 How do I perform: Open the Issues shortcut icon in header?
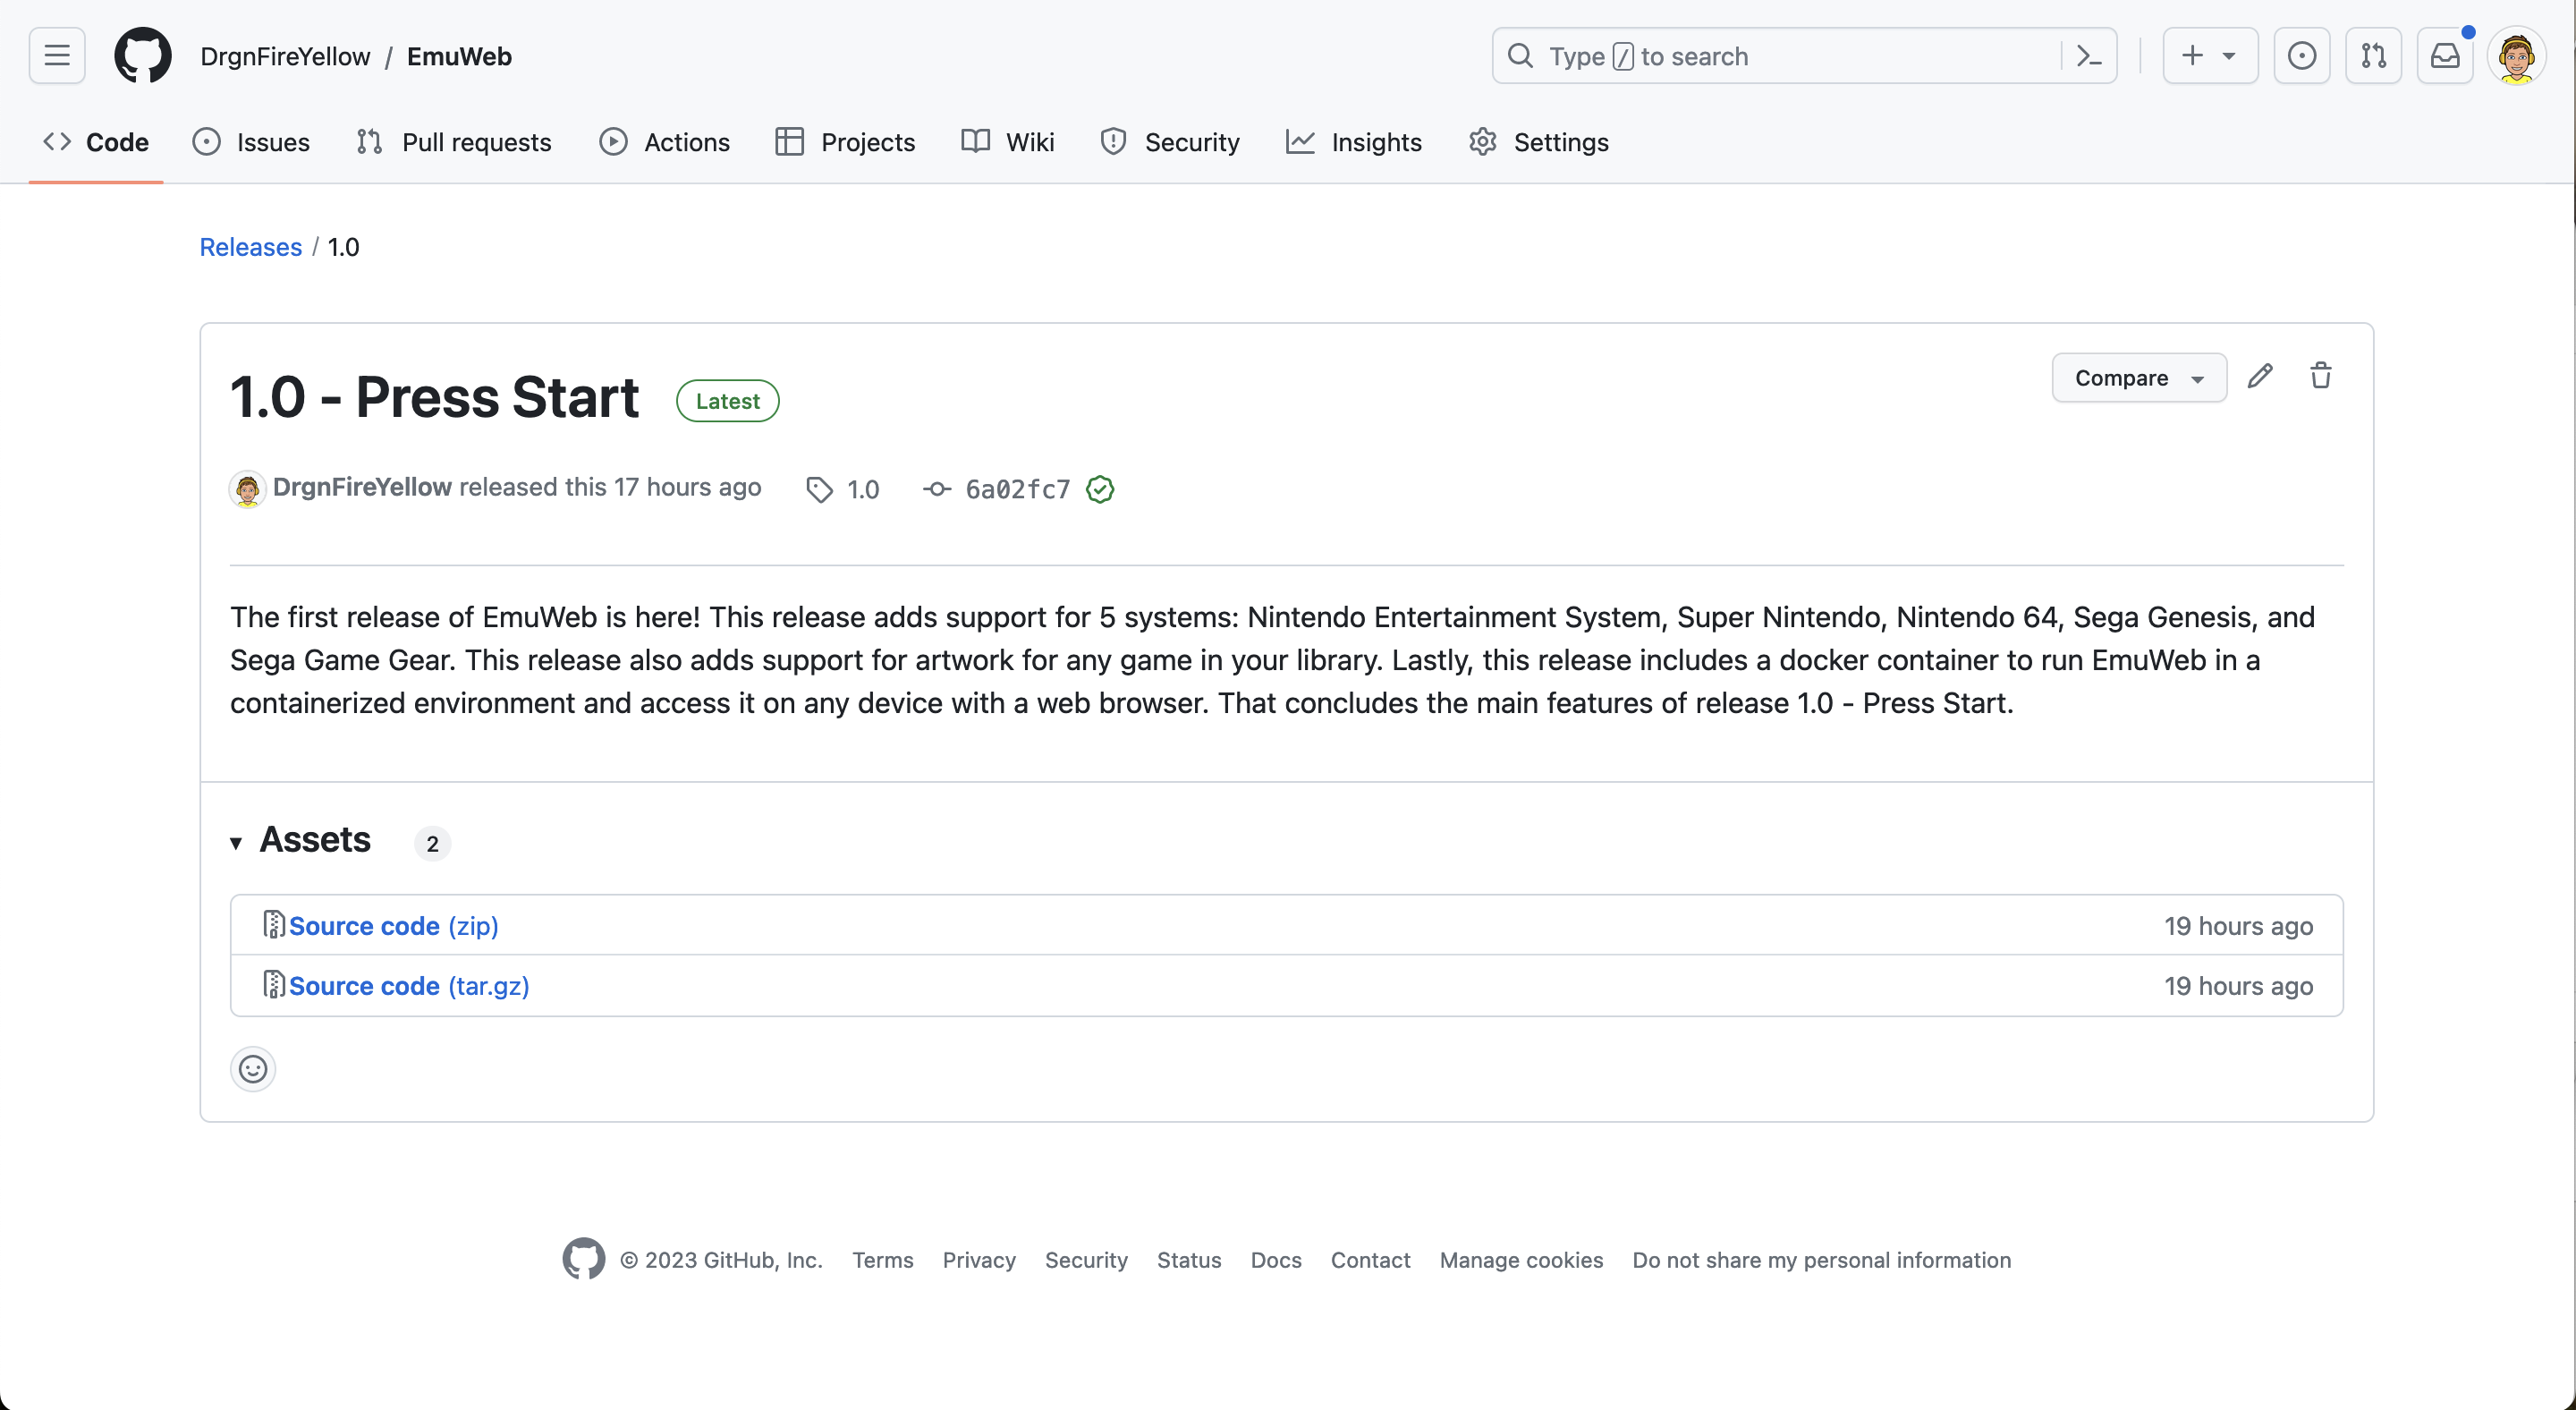coord(2301,56)
